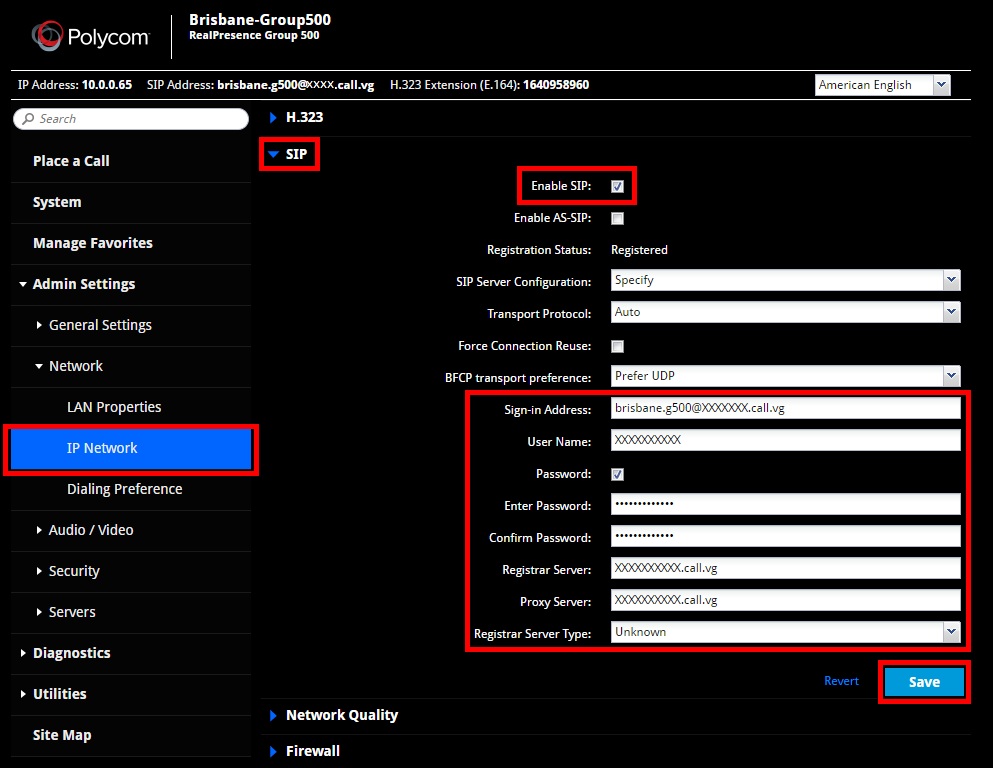The image size is (993, 768).
Task: Uncheck the Password checkbox
Action: [x=617, y=474]
